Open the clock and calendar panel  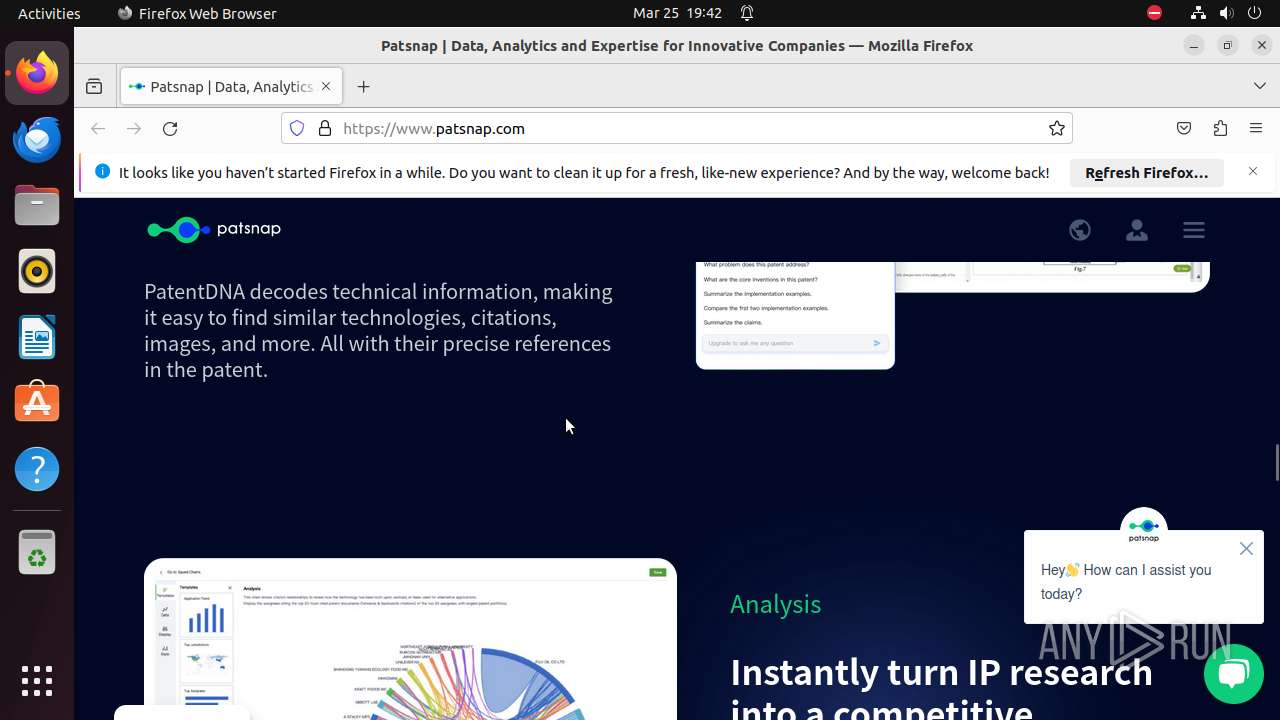(x=677, y=13)
